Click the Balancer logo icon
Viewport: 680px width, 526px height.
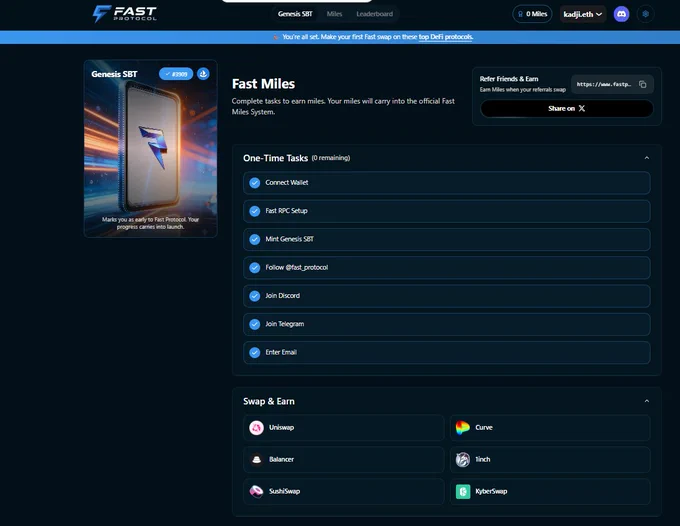click(256, 459)
